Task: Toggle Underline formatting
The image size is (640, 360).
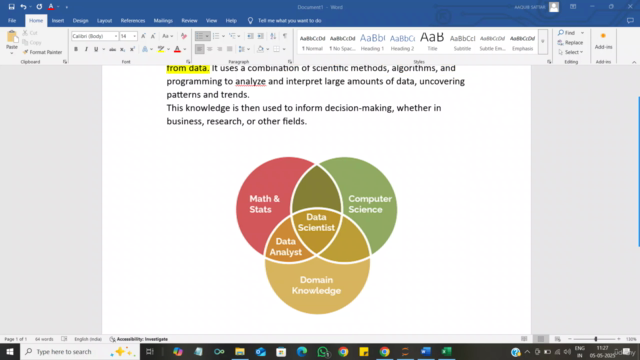Action: [x=96, y=49]
